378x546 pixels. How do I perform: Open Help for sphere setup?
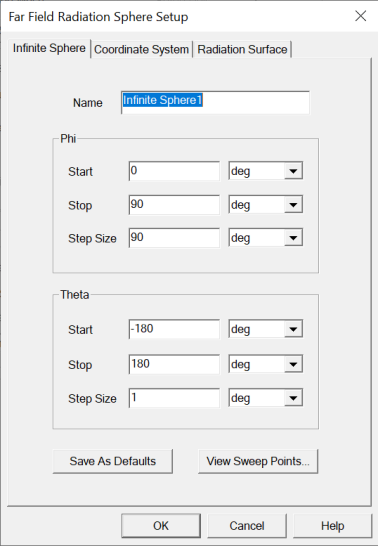tap(333, 525)
